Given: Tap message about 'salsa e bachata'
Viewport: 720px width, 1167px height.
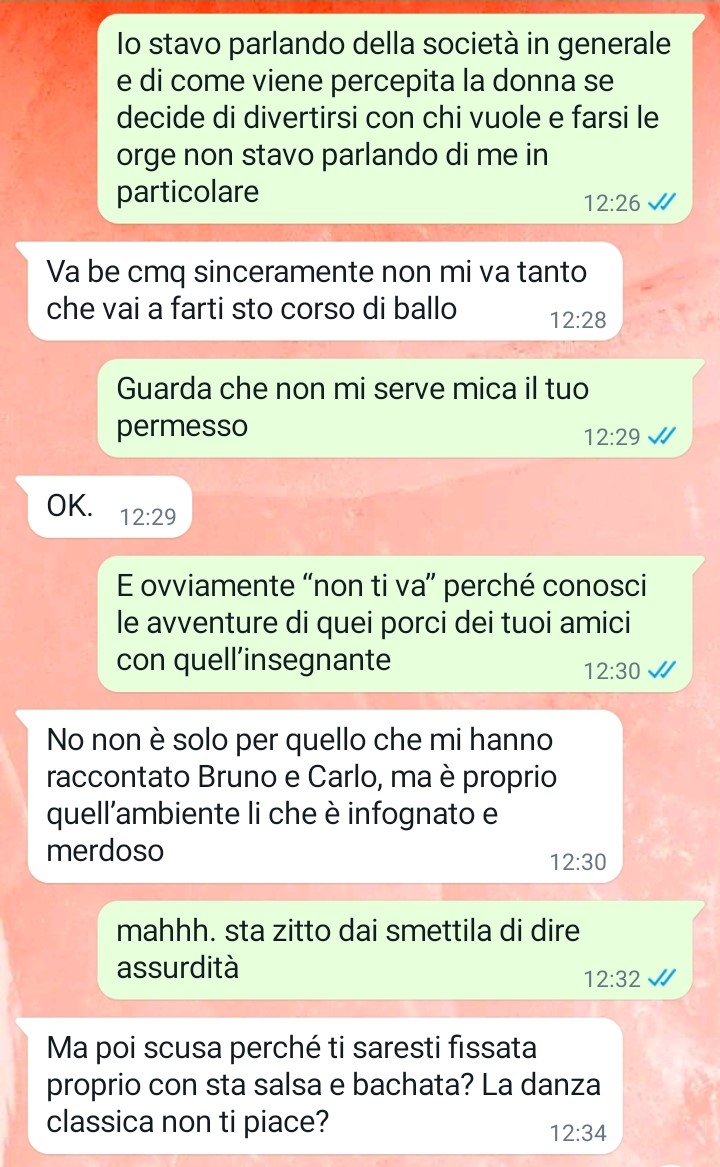Looking at the screenshot, I should click(x=325, y=1085).
